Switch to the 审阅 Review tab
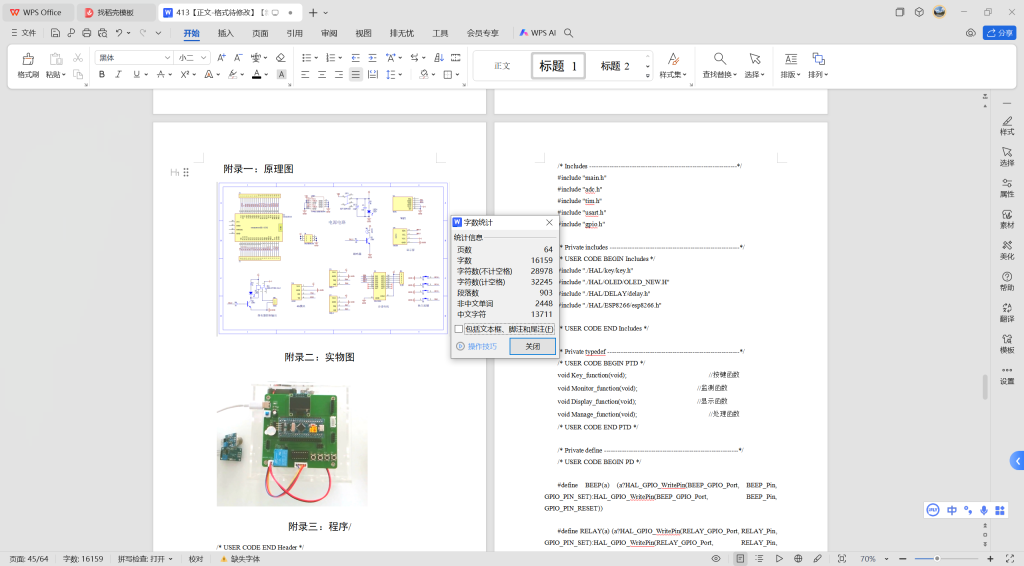1024x566 pixels. [x=329, y=33]
